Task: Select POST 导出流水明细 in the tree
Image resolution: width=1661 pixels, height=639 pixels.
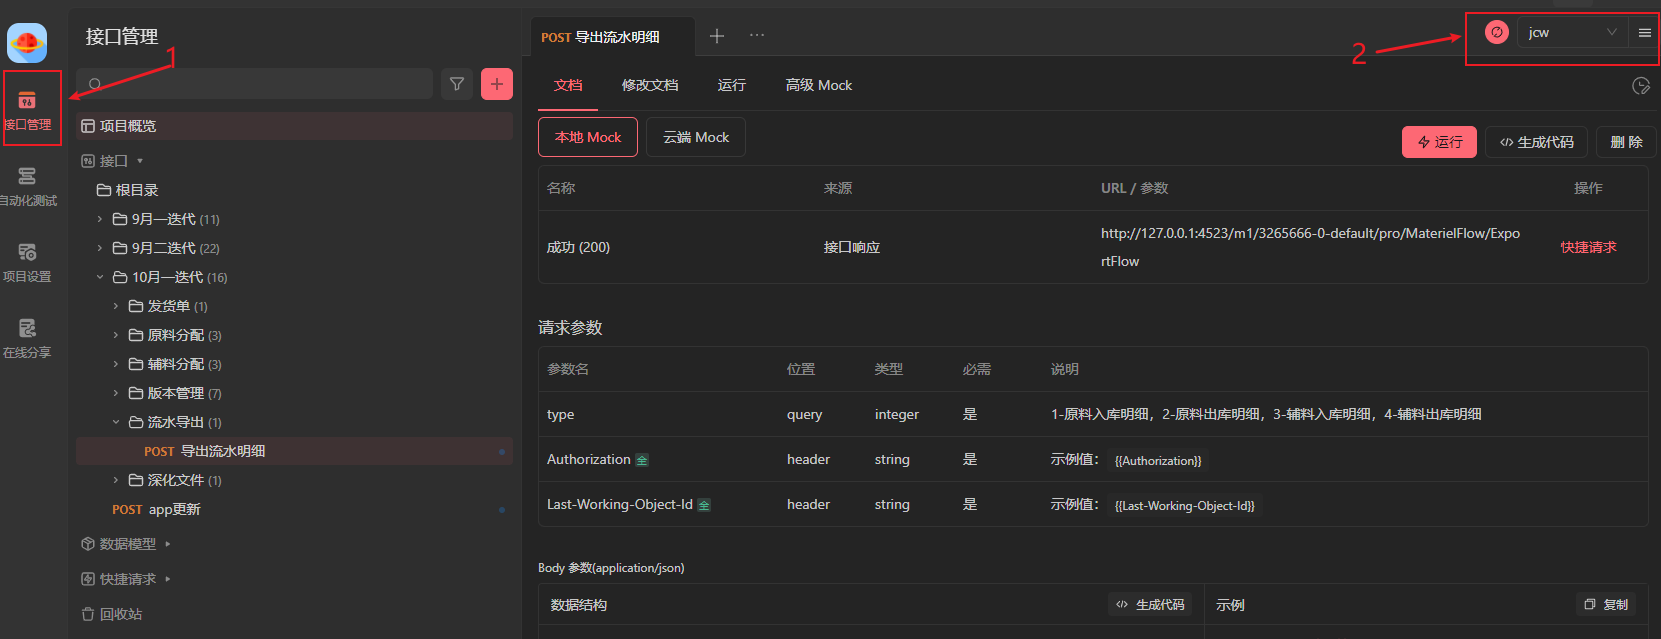Action: point(294,451)
